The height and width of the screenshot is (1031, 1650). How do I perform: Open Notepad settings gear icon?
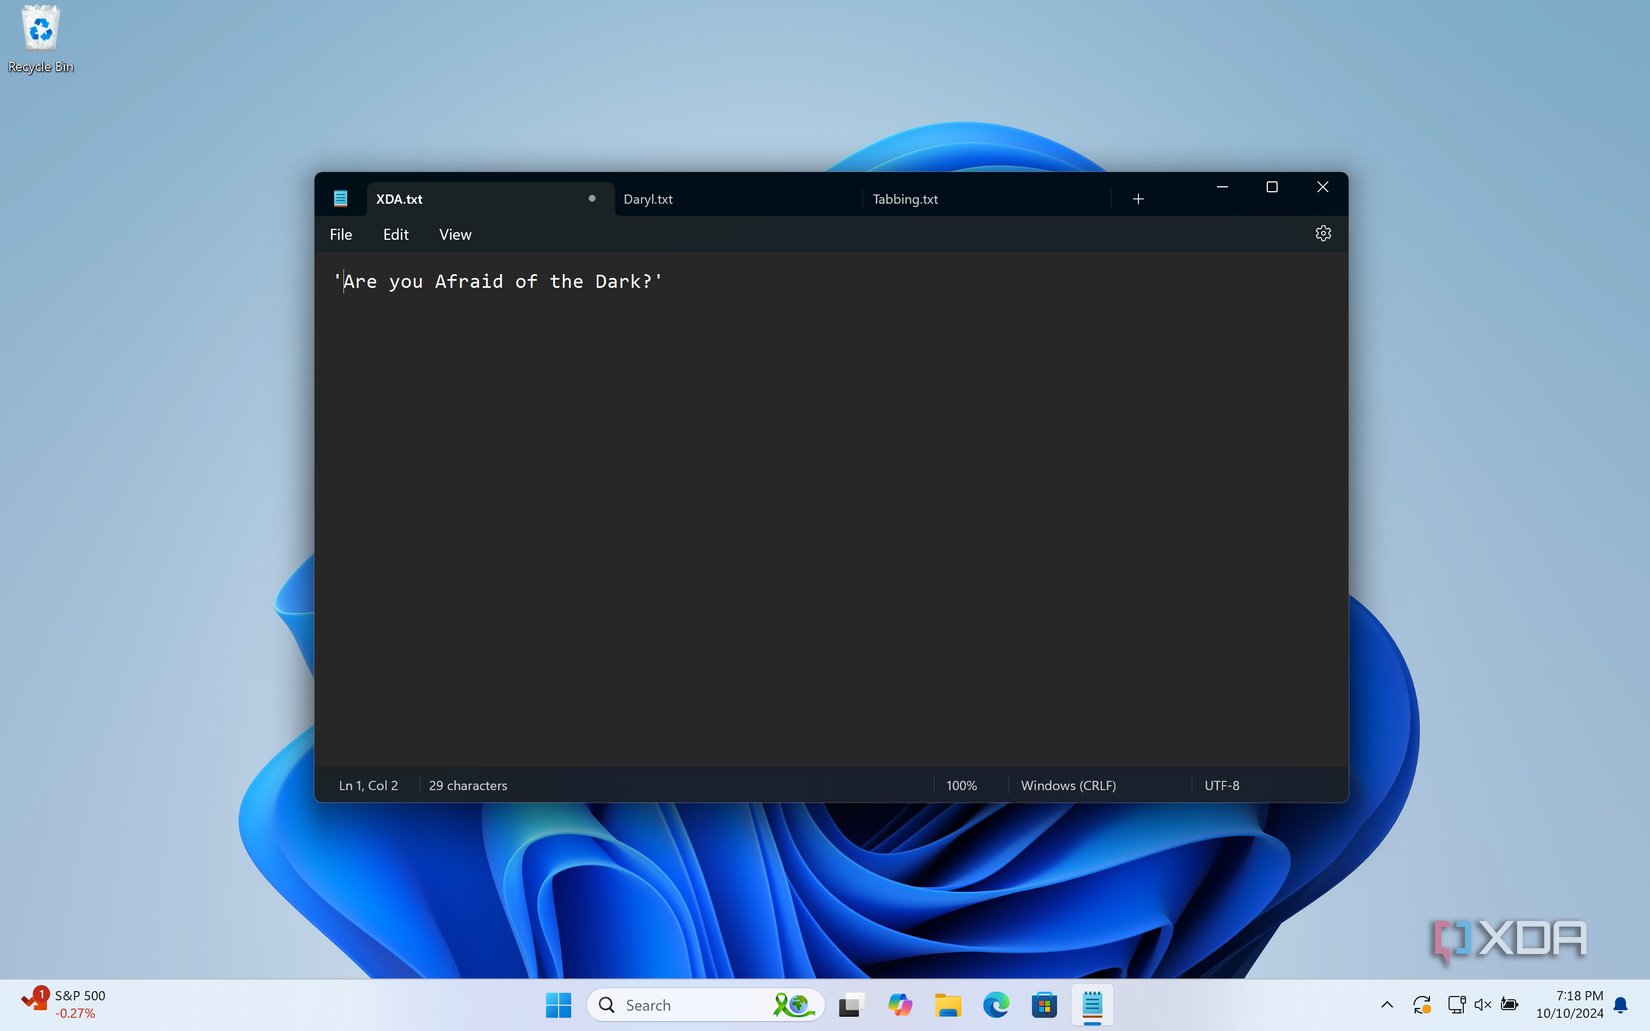(1323, 234)
